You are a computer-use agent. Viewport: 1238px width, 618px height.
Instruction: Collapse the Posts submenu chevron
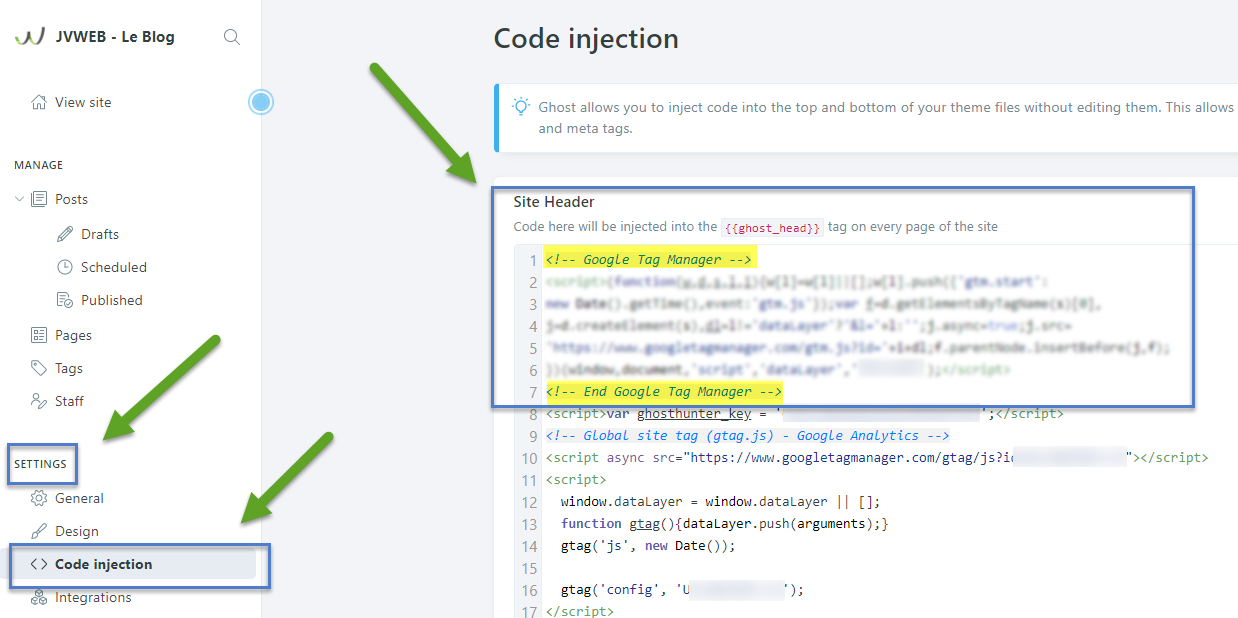click(x=19, y=199)
